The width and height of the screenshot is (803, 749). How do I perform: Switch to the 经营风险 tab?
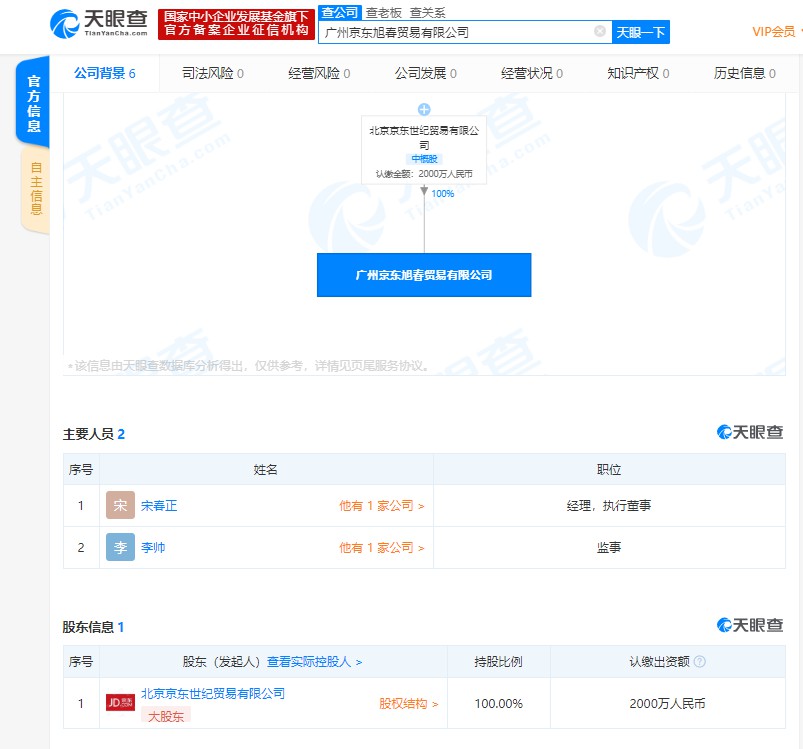coord(320,74)
